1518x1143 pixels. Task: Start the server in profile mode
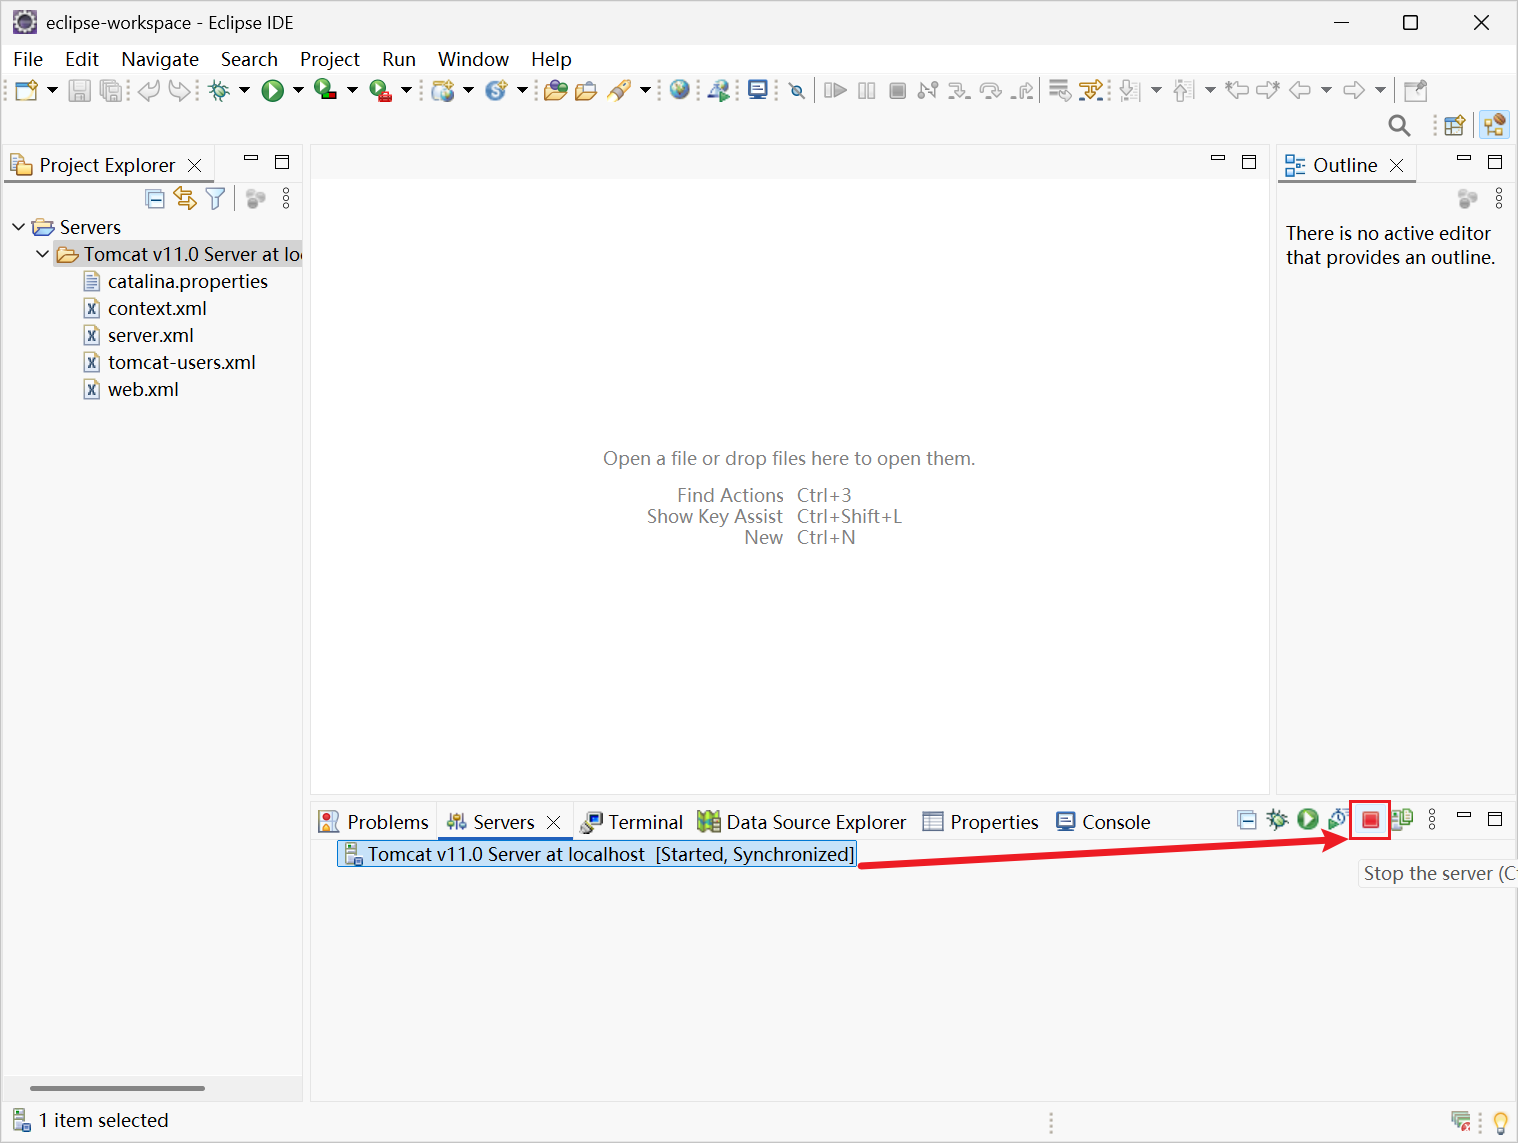click(1338, 820)
